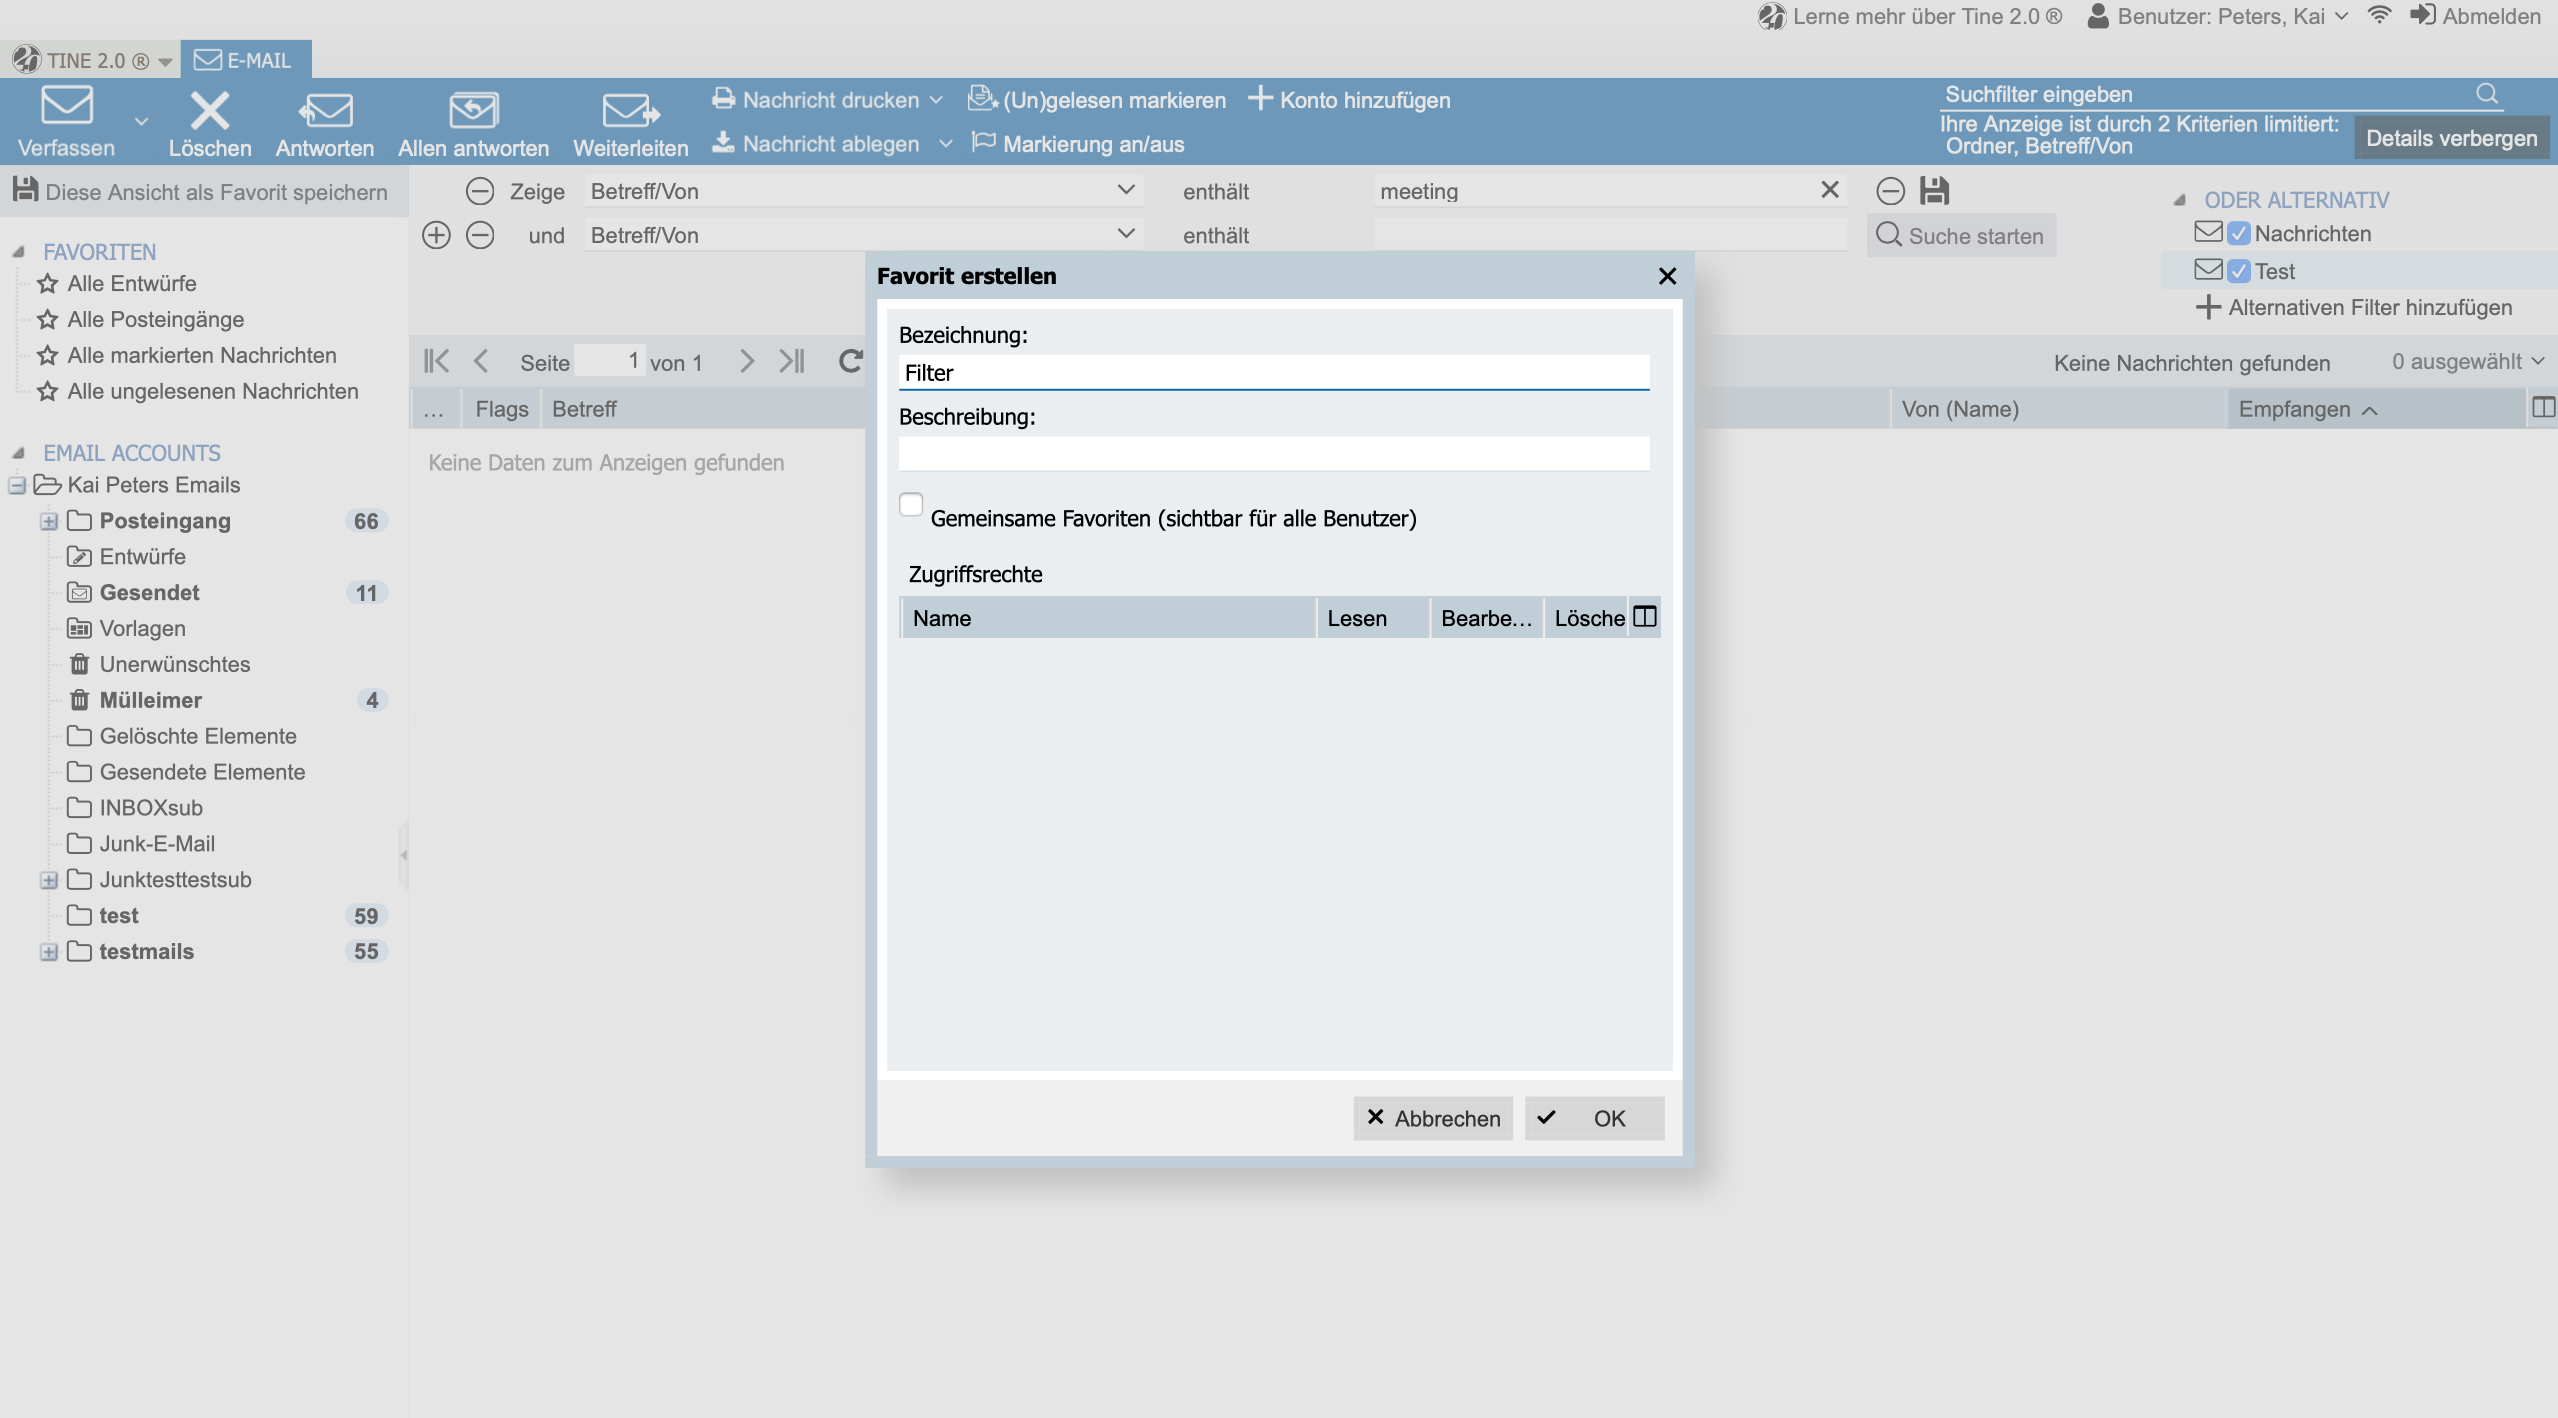Open Nachricht drucken dropdown arrow
The height and width of the screenshot is (1418, 2558).
coord(936,100)
